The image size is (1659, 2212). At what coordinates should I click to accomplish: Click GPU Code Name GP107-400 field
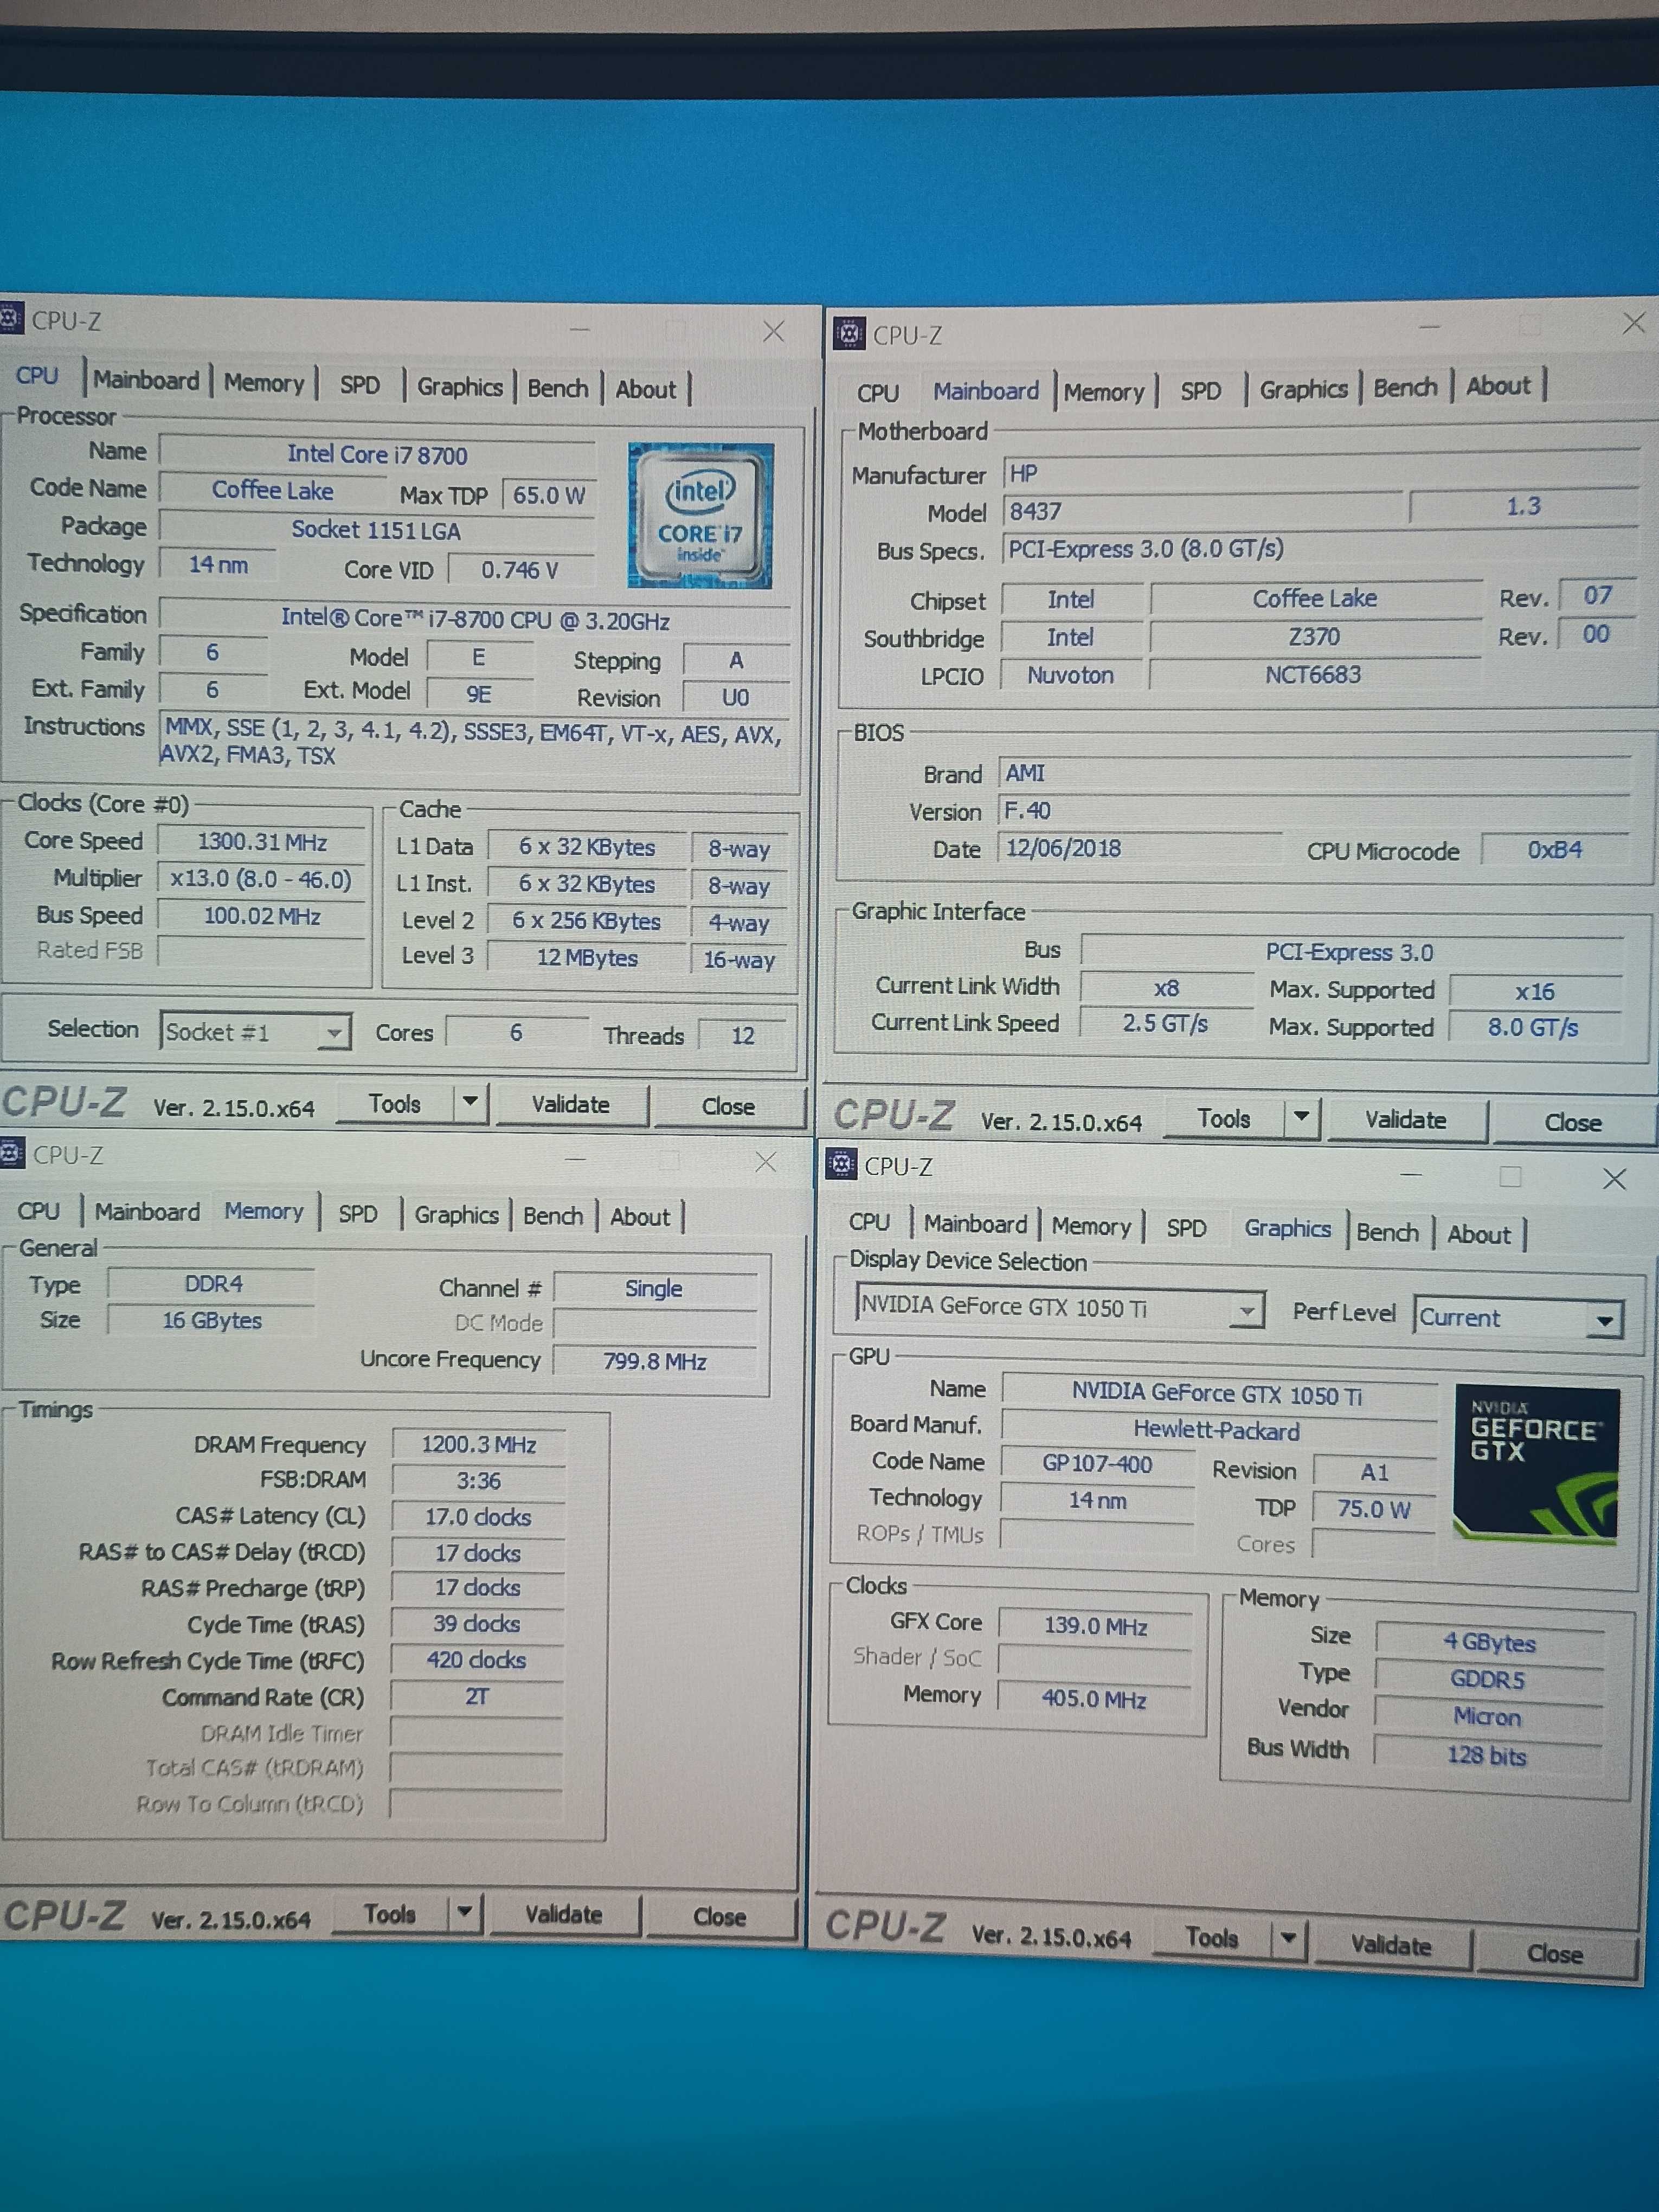pos(1098,1464)
